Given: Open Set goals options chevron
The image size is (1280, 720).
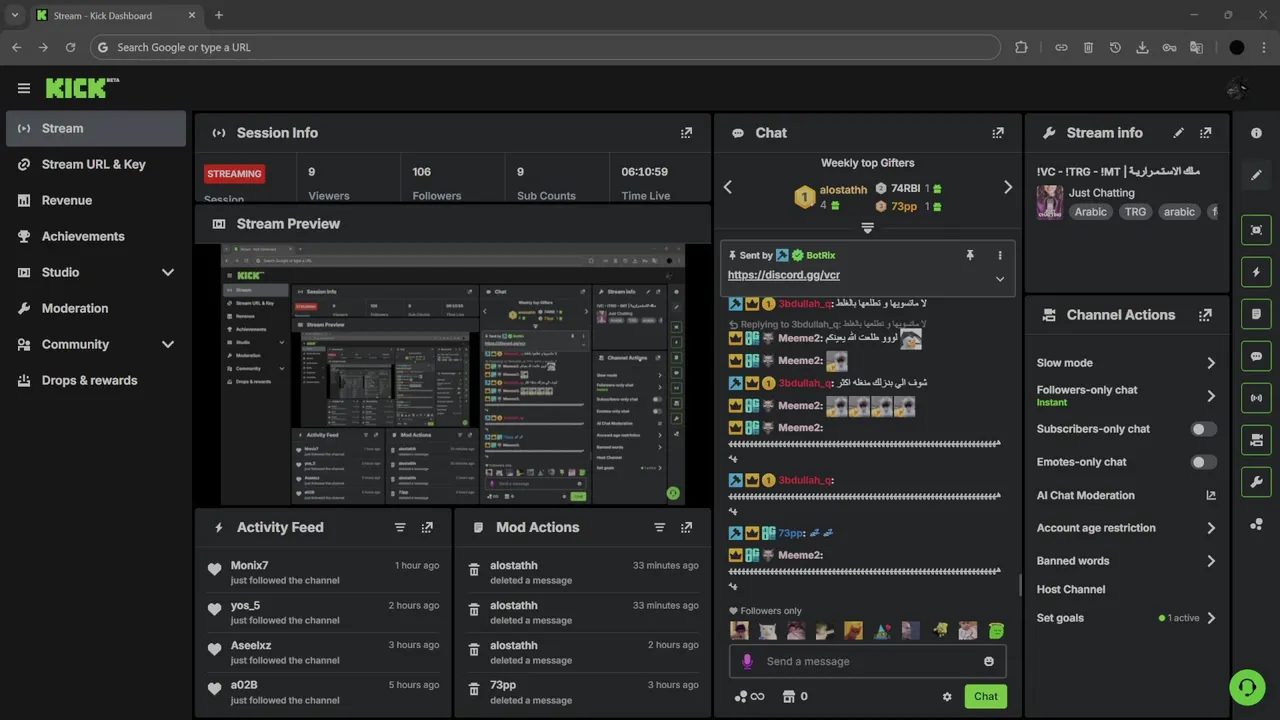Looking at the screenshot, I should coord(1211,618).
